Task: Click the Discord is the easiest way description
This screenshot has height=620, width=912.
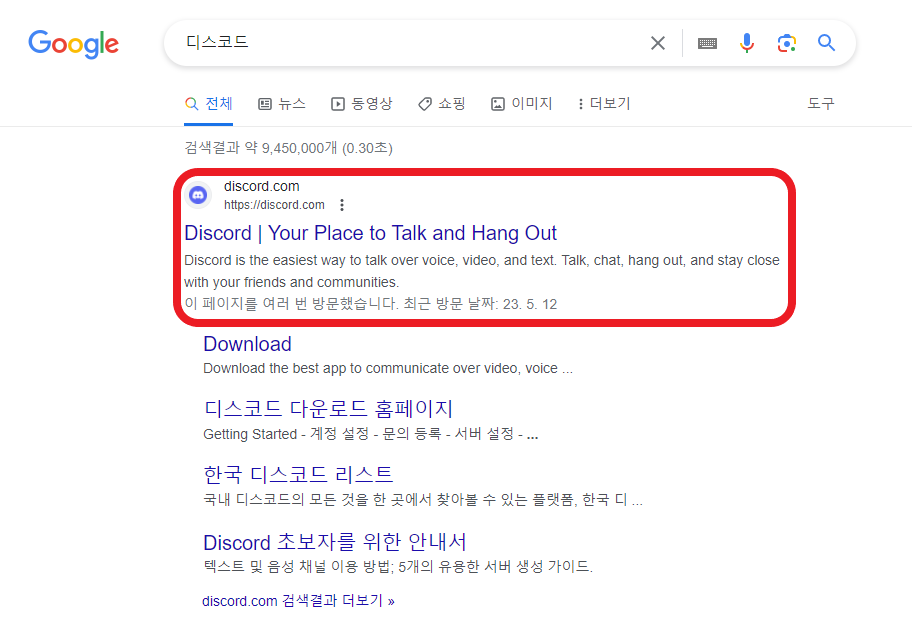Action: point(482,271)
